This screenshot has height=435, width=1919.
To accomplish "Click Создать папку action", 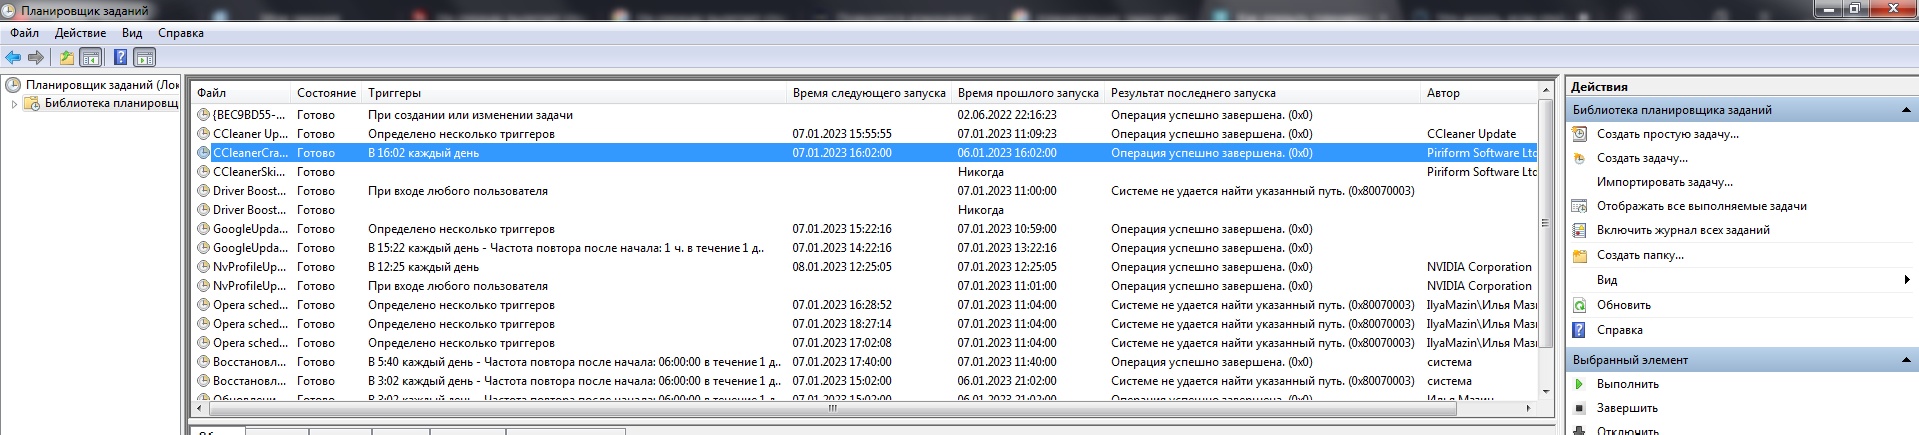I will (1640, 255).
